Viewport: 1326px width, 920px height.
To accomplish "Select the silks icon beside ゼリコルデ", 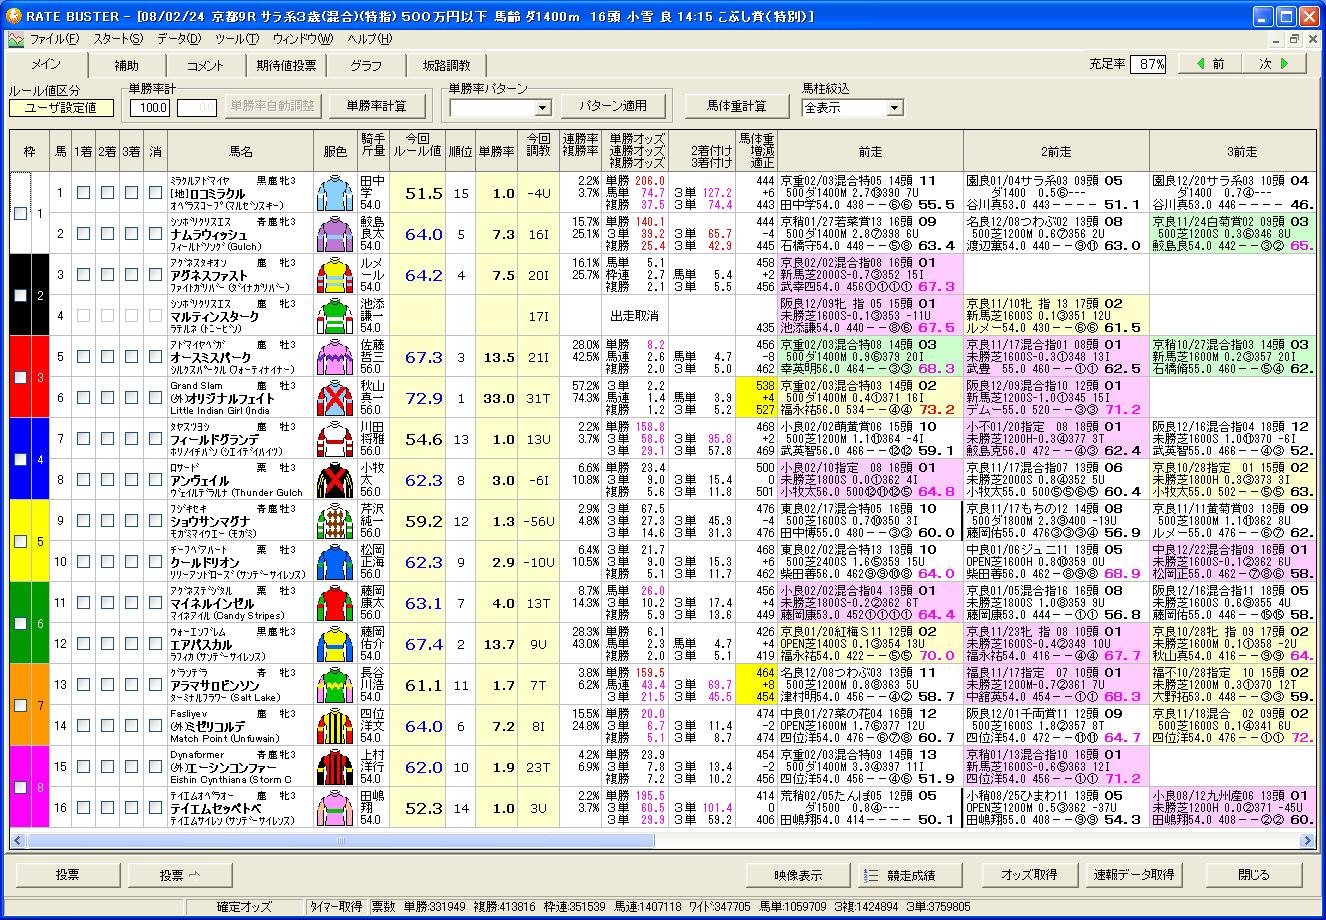I will (335, 726).
